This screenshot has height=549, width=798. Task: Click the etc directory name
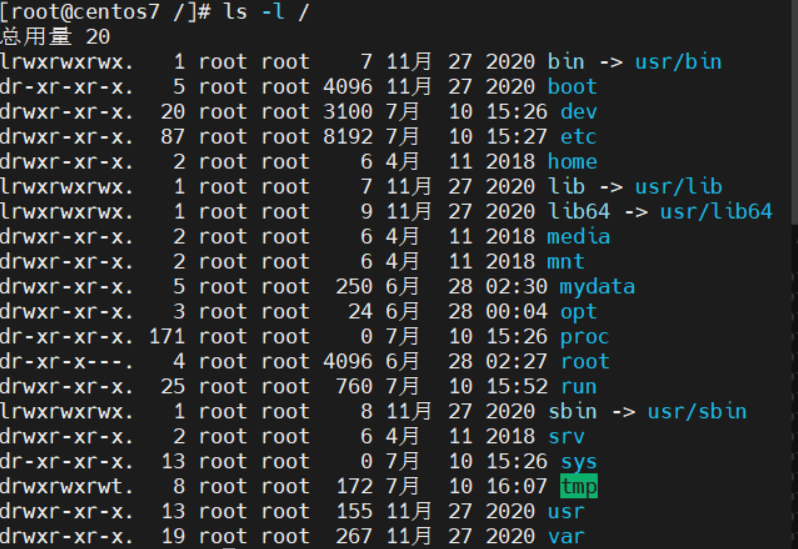click(578, 137)
